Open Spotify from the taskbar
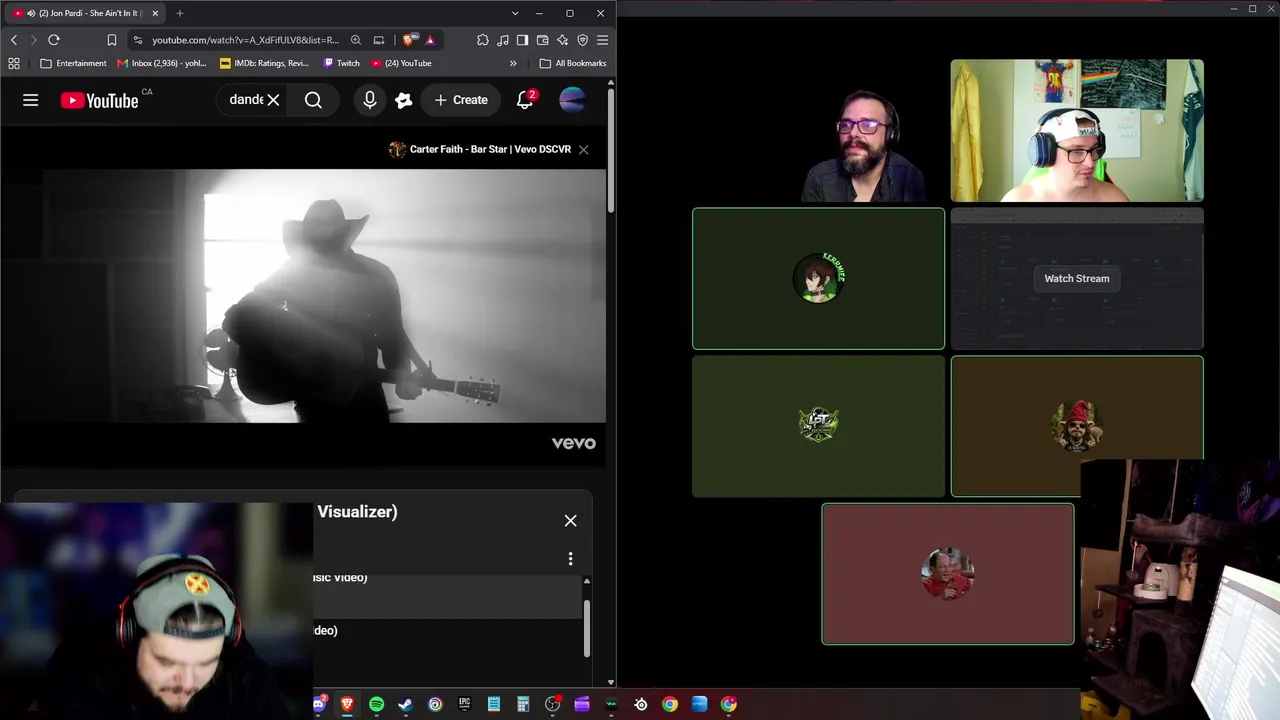Screen dimensions: 1280x720 coord(376,704)
